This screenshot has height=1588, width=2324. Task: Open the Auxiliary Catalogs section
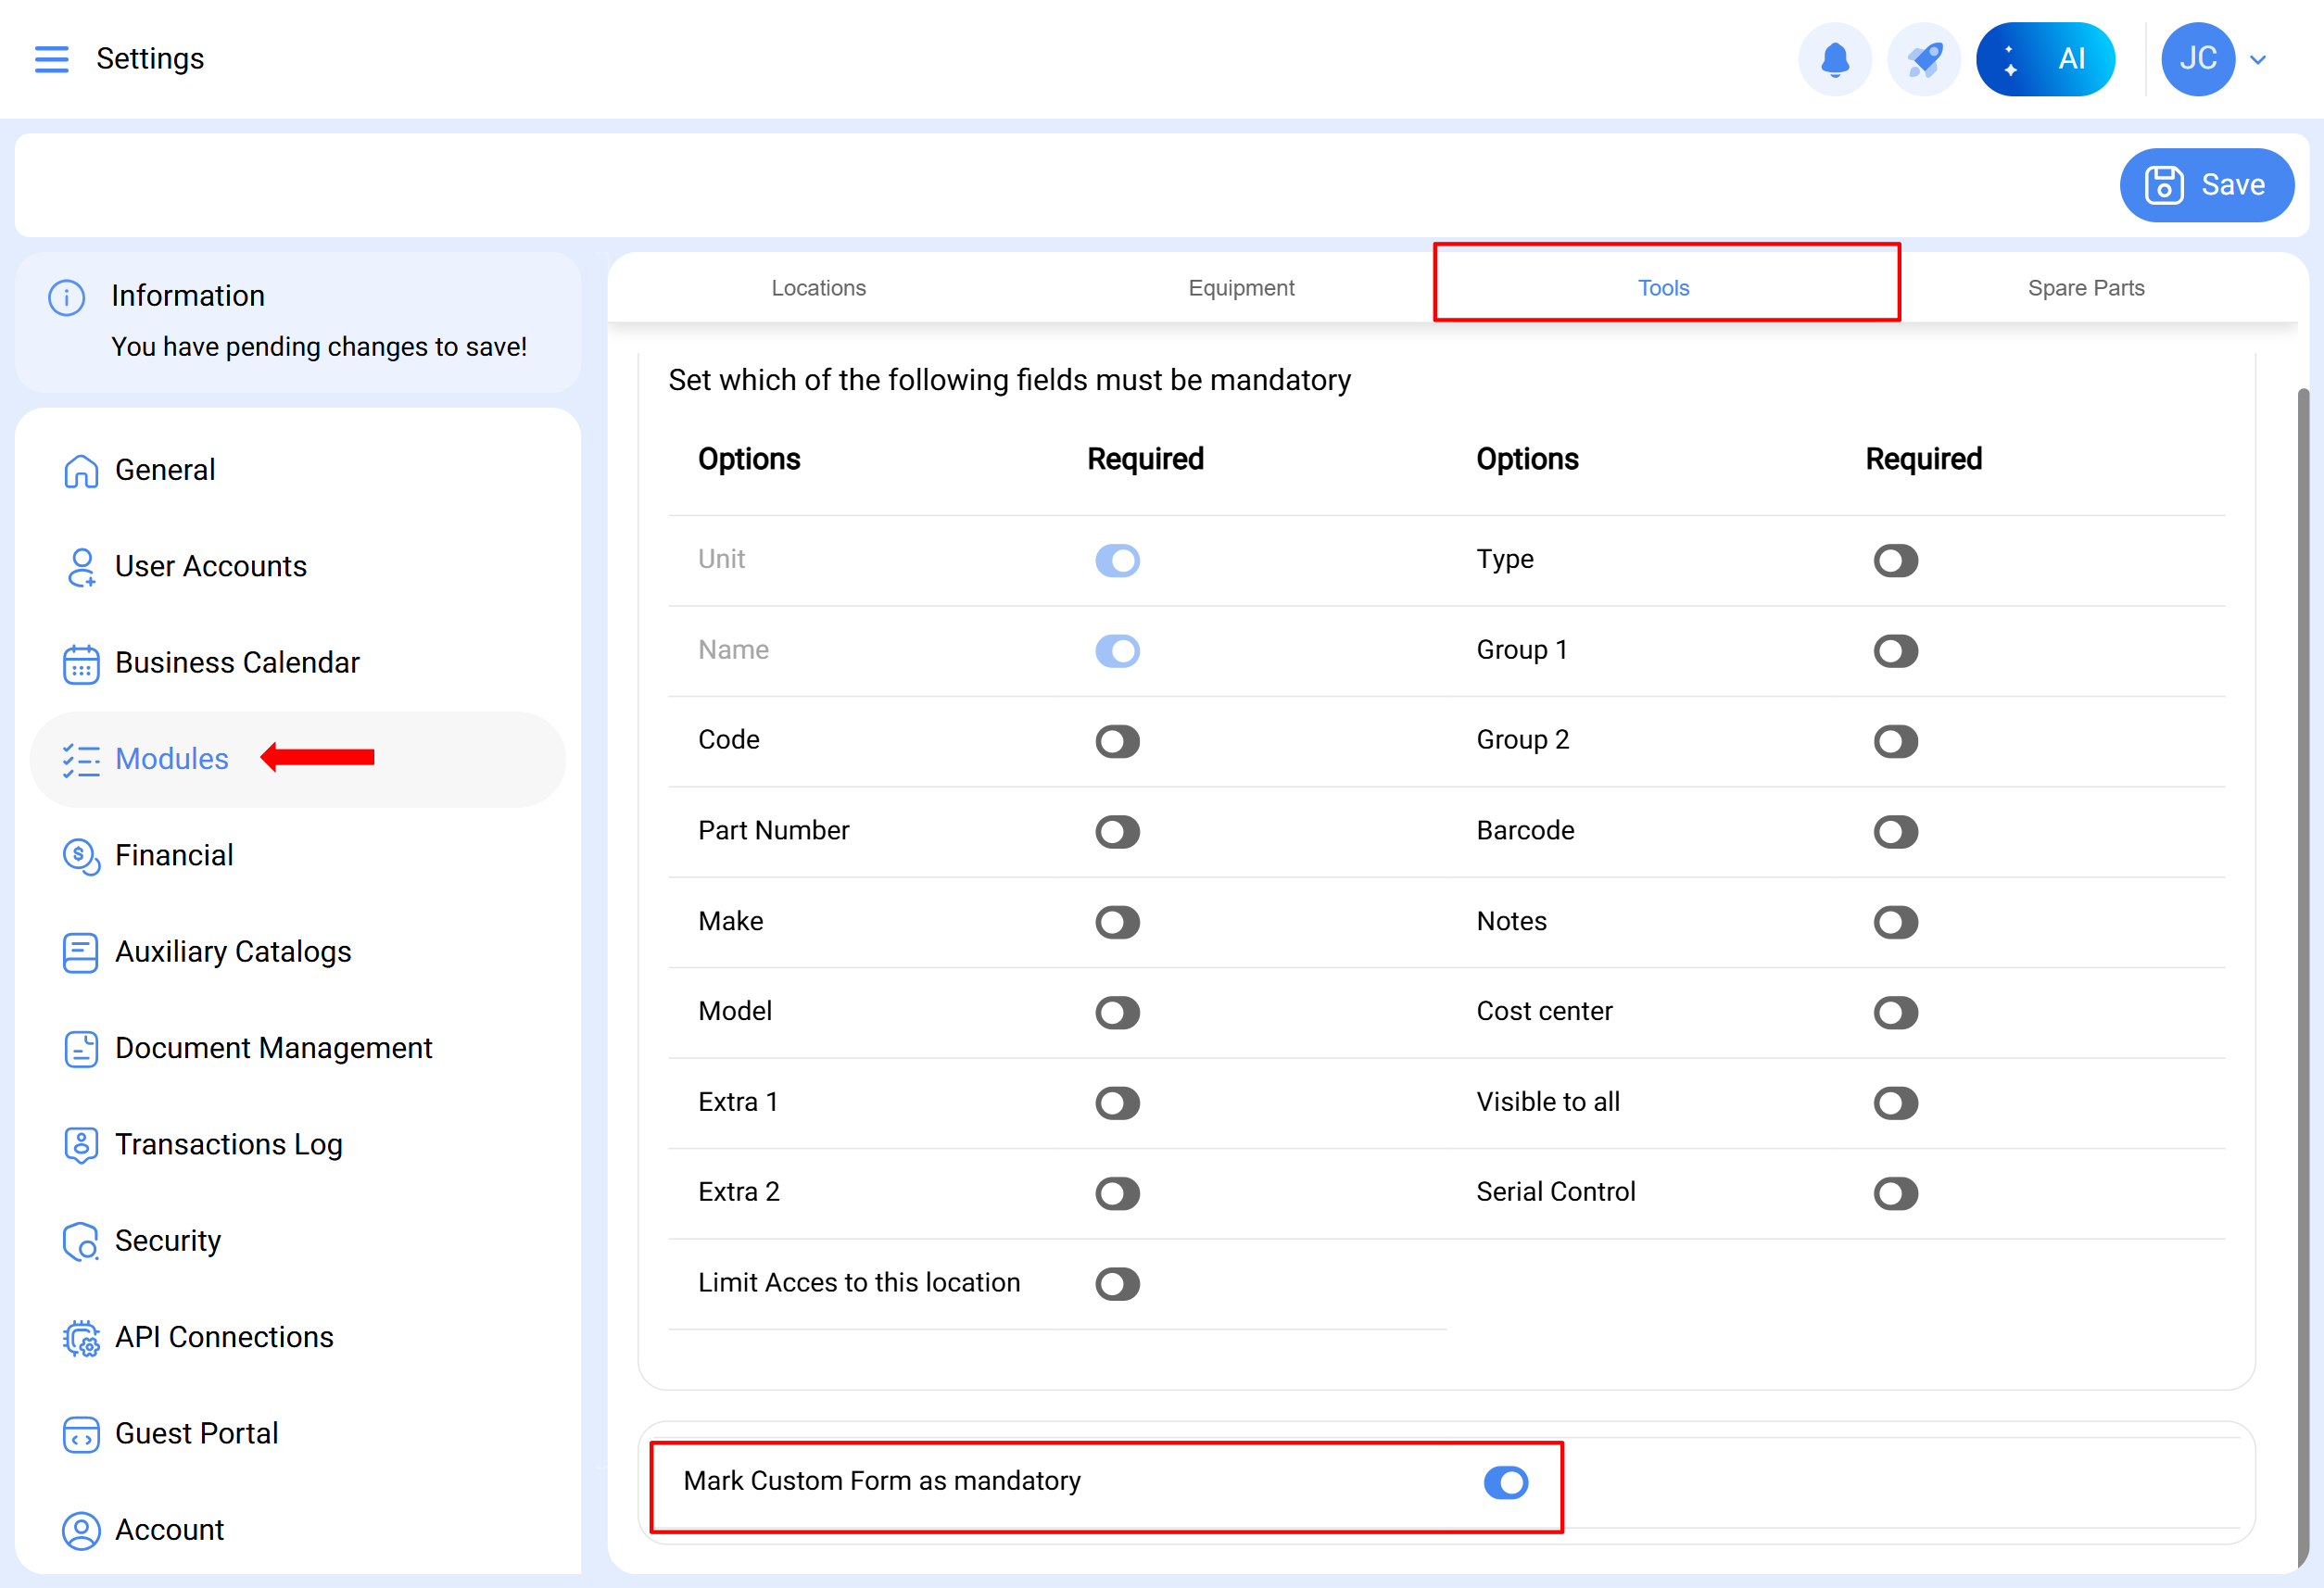pyautogui.click(x=232, y=951)
